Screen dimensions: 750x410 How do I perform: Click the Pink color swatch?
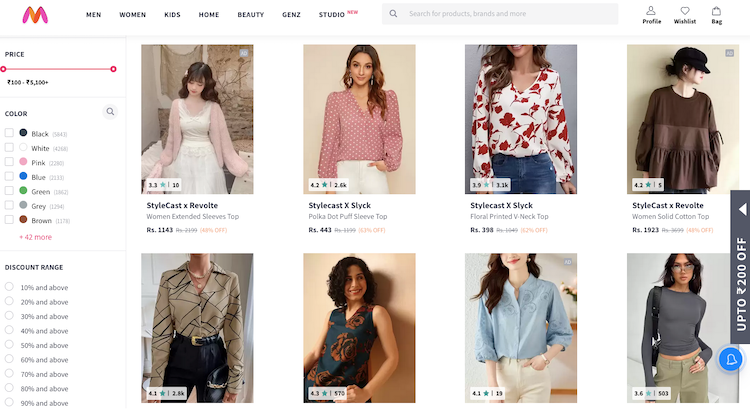pyautogui.click(x=23, y=162)
